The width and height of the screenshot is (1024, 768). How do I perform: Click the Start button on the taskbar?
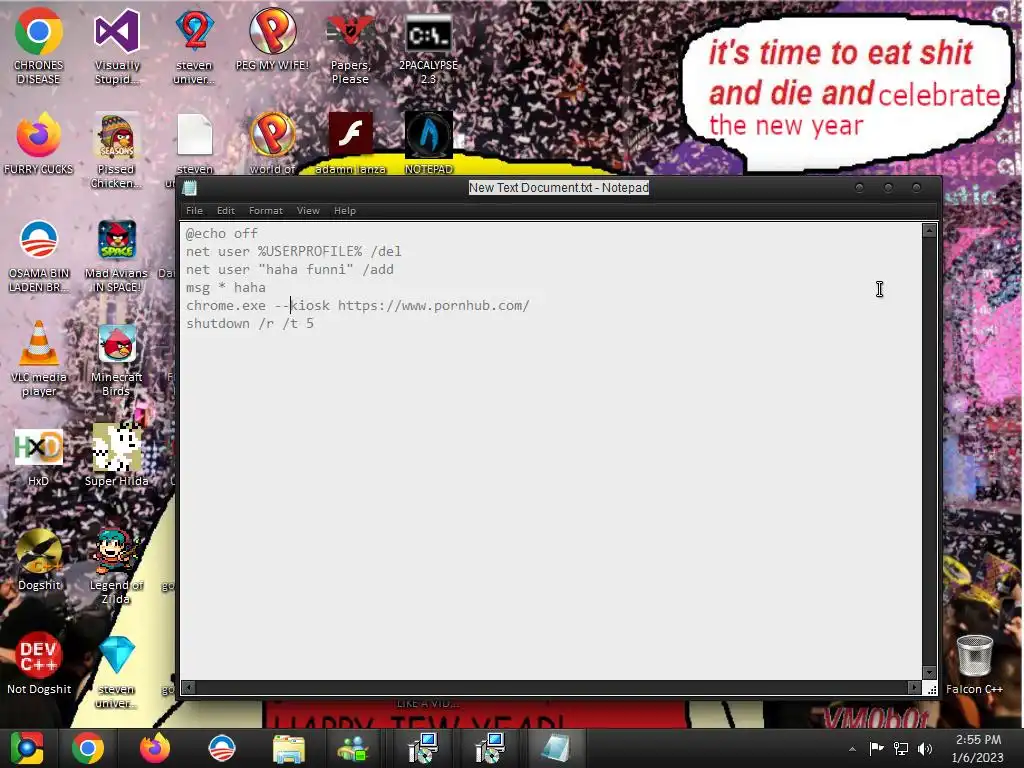(x=27, y=748)
